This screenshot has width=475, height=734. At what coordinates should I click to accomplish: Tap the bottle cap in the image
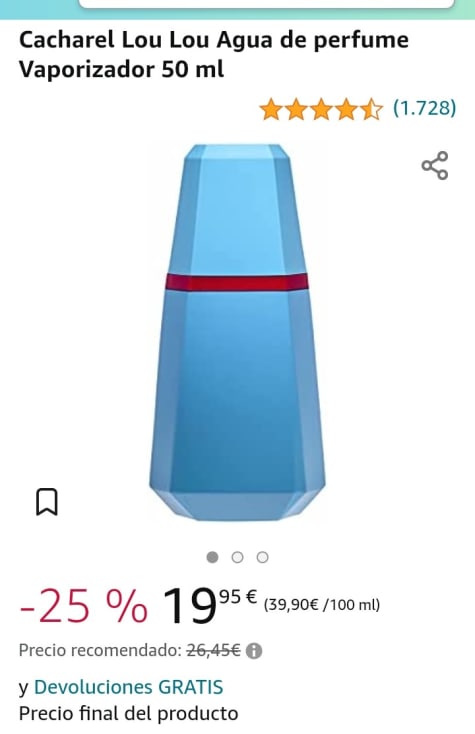click(x=237, y=209)
